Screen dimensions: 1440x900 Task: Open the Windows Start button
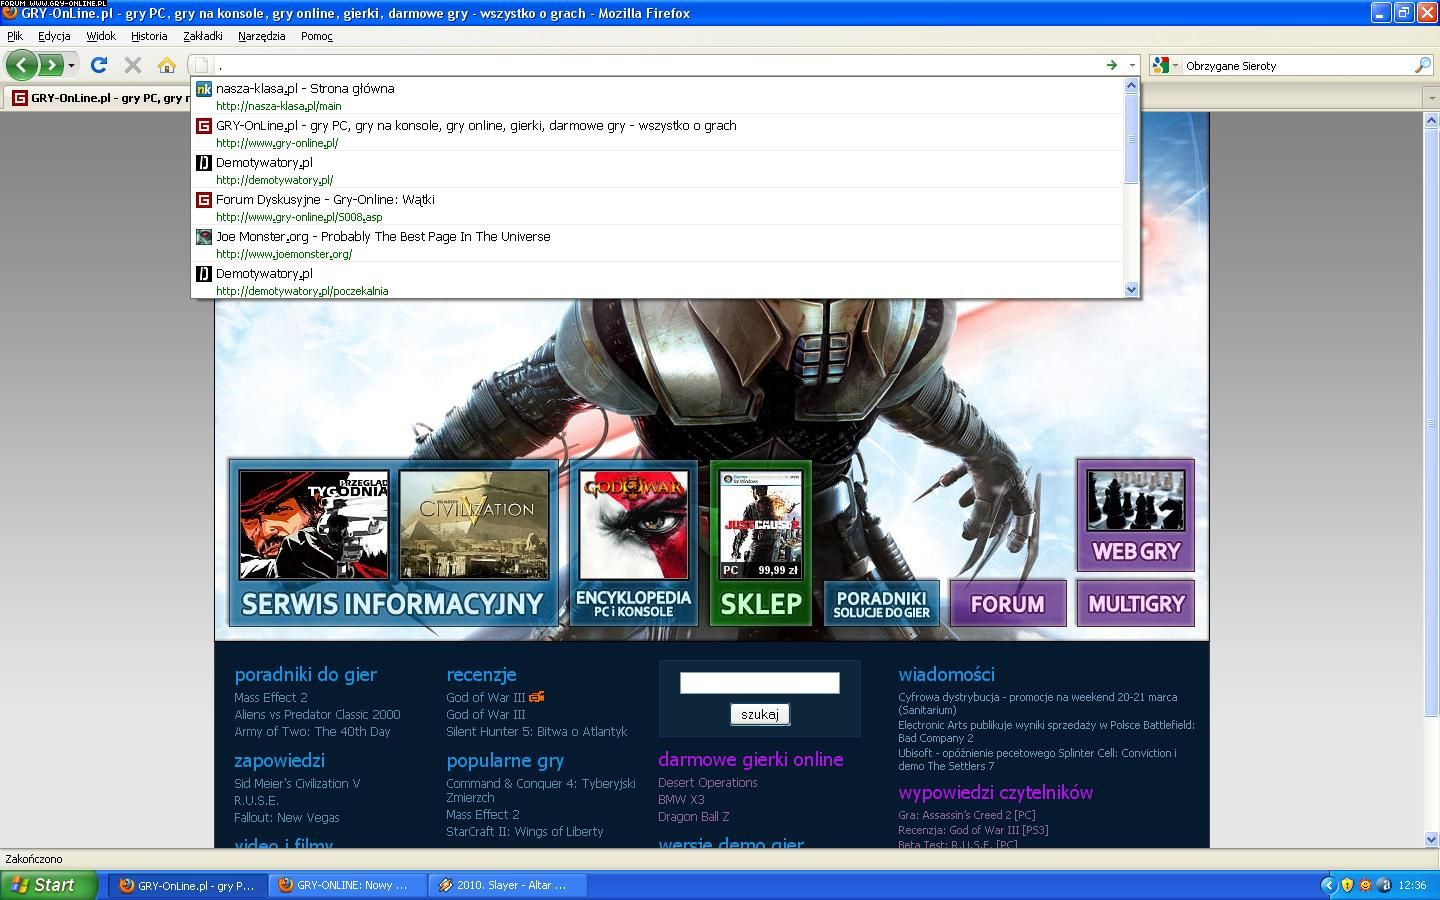[49, 885]
